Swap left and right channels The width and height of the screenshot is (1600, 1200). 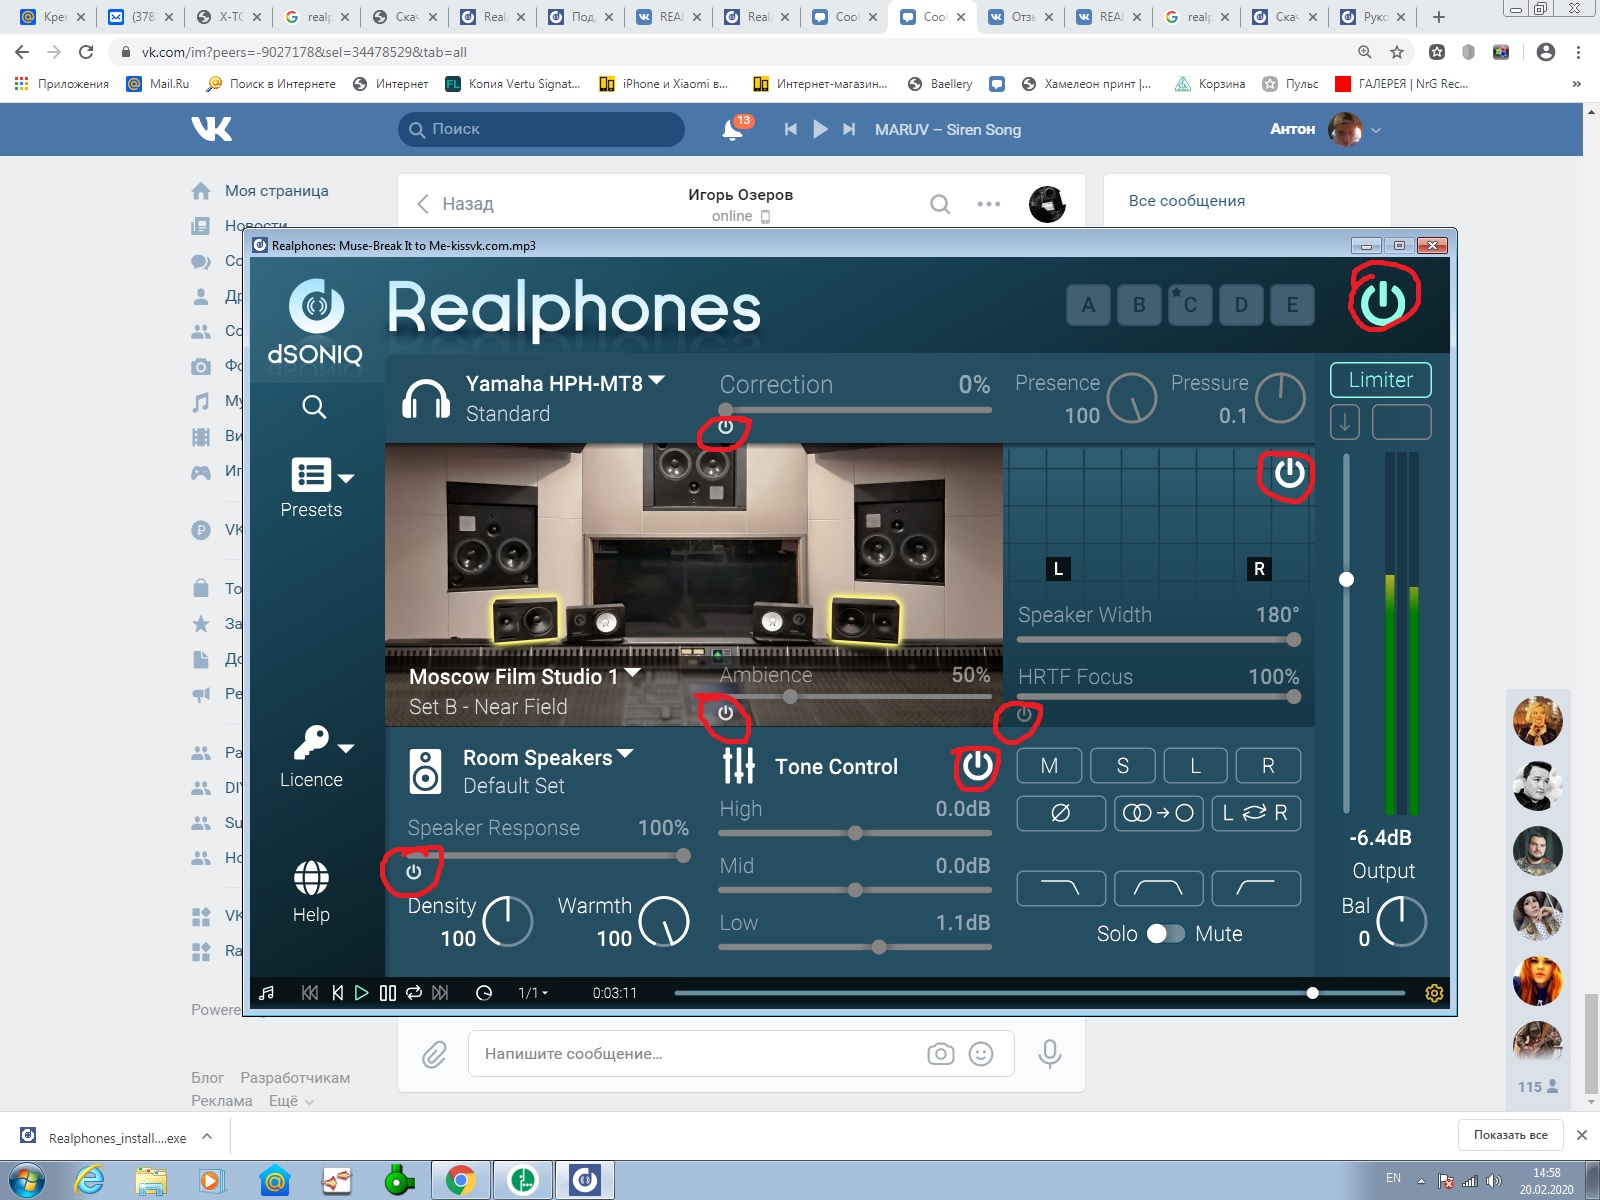pos(1256,813)
